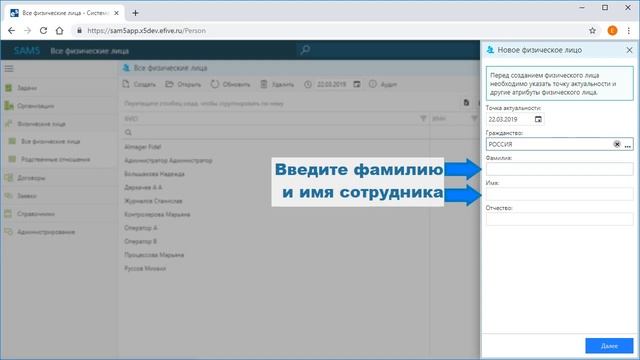640x360 pixels.
Task: Click the clock icon before toolbar date
Action: (308, 84)
